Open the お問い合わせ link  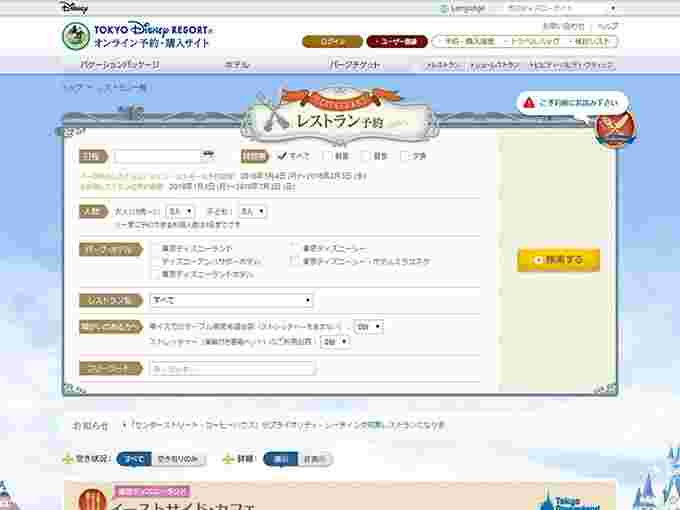coord(564,26)
